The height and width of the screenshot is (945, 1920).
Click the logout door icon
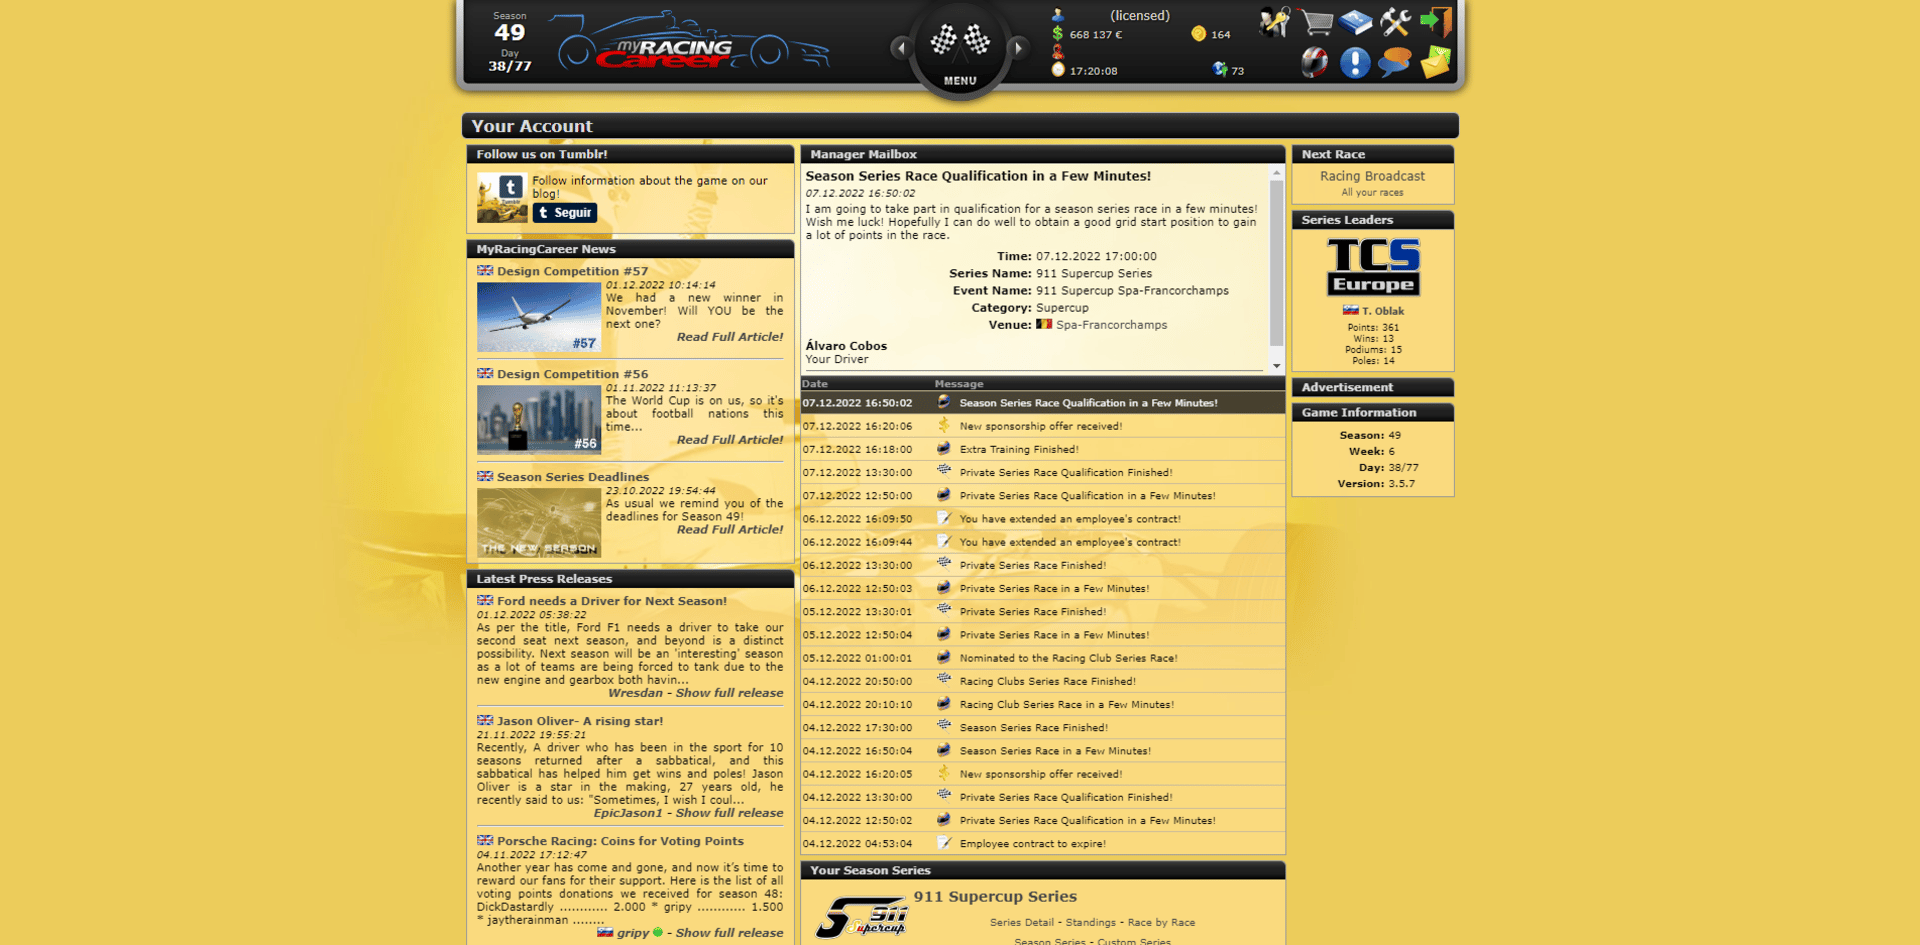point(1435,21)
